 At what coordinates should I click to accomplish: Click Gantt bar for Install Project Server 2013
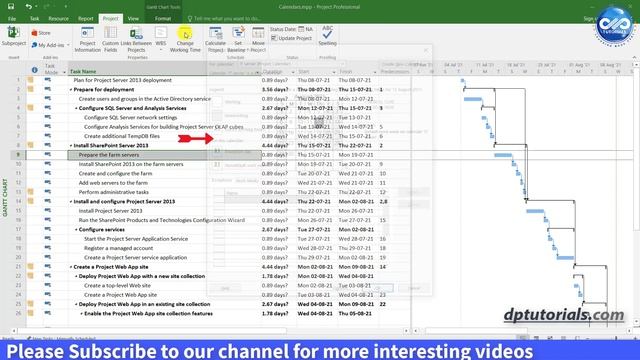[535, 211]
